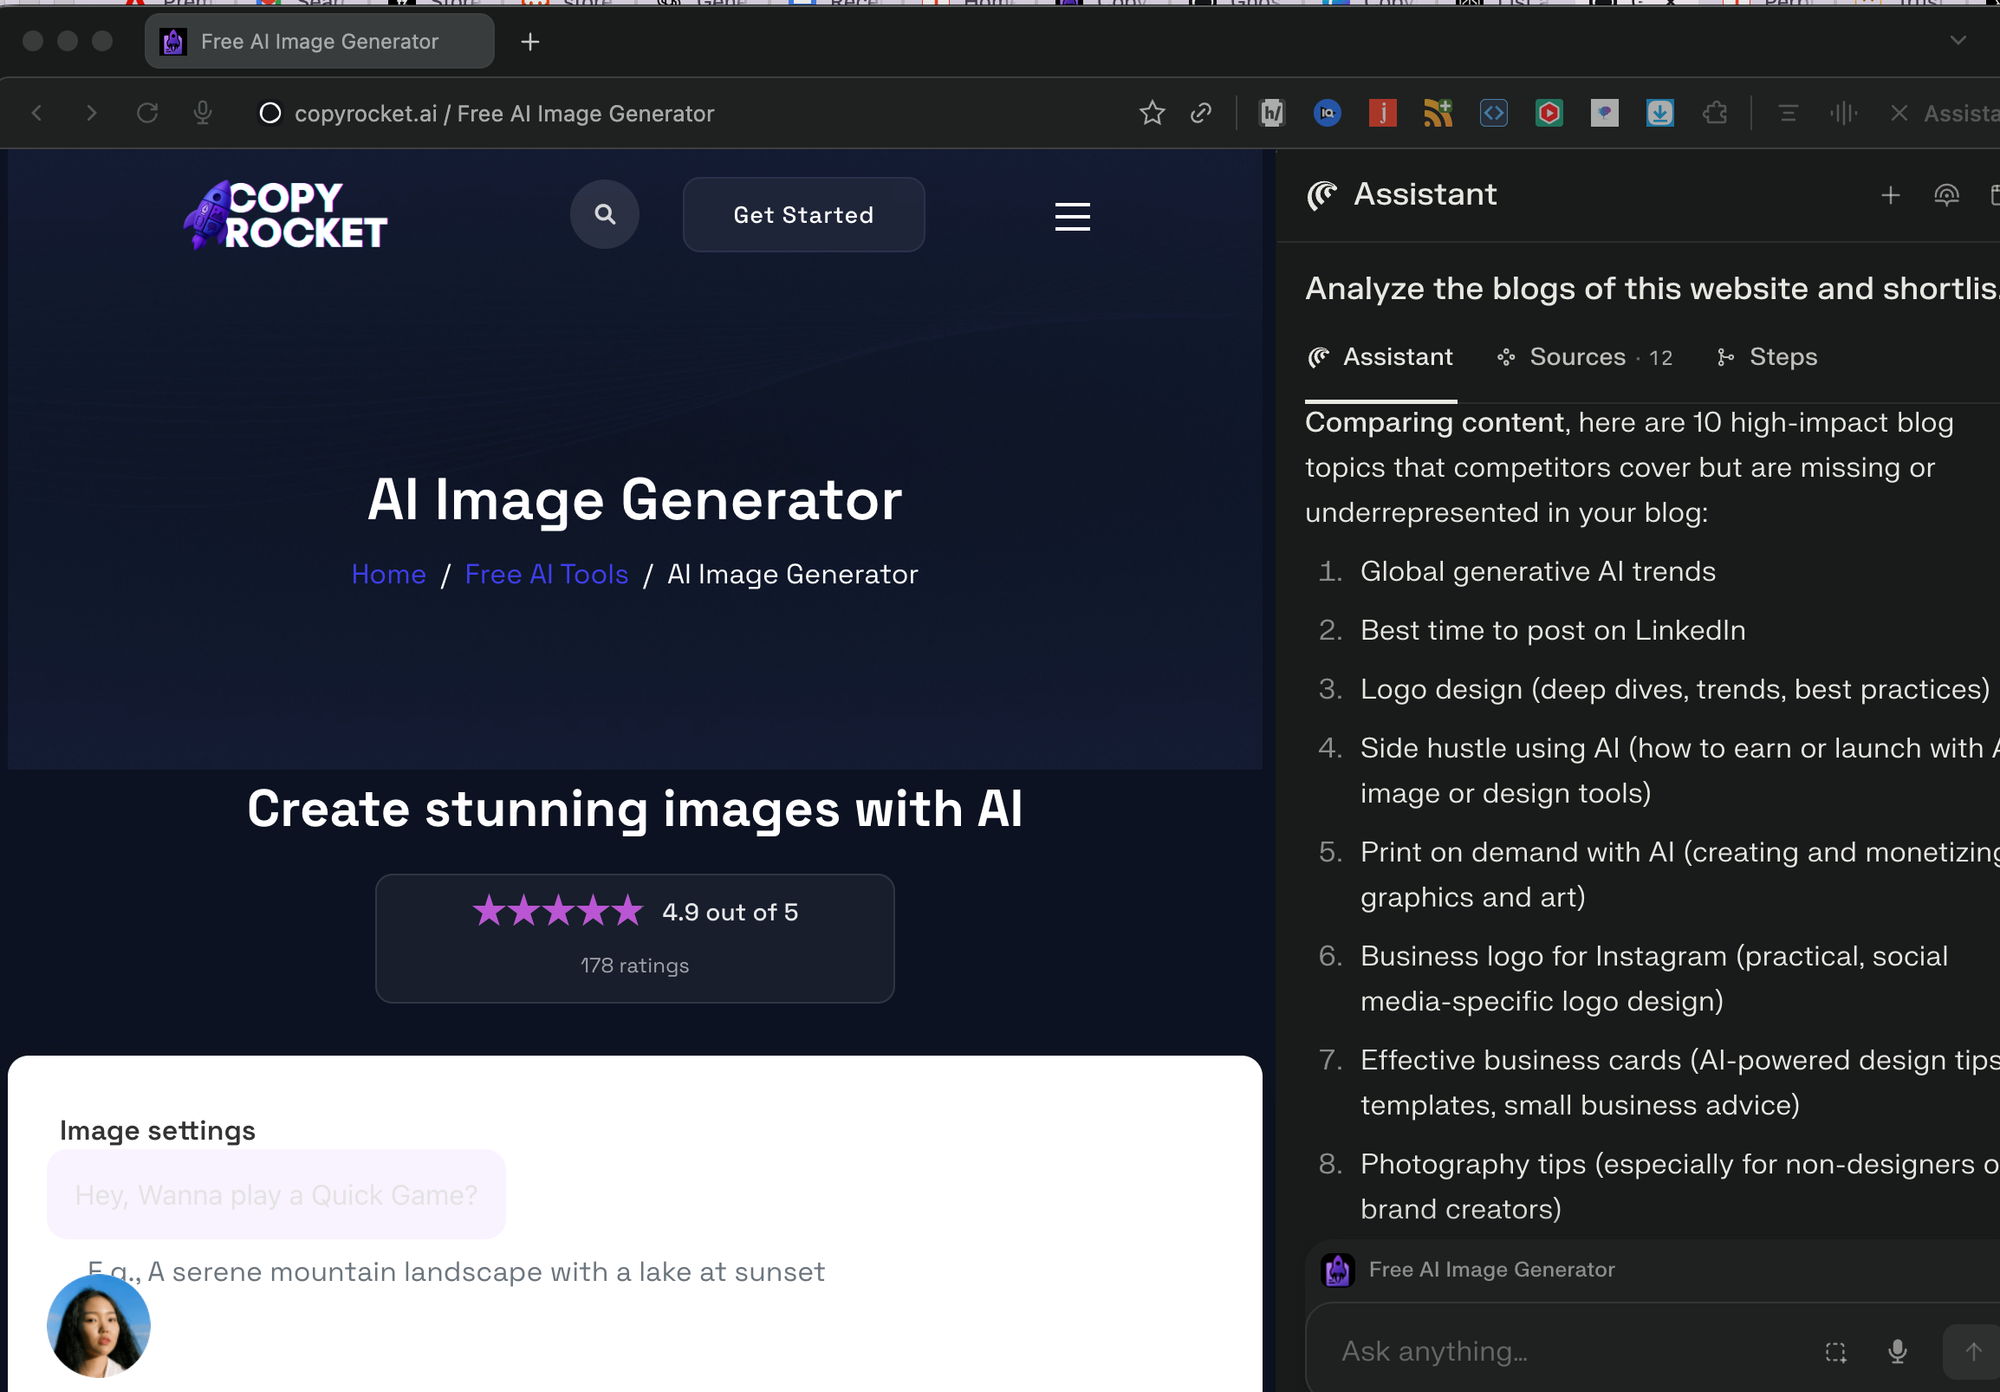The height and width of the screenshot is (1392, 2000).
Task: Open the RSS feed extension icon
Action: [x=1438, y=113]
